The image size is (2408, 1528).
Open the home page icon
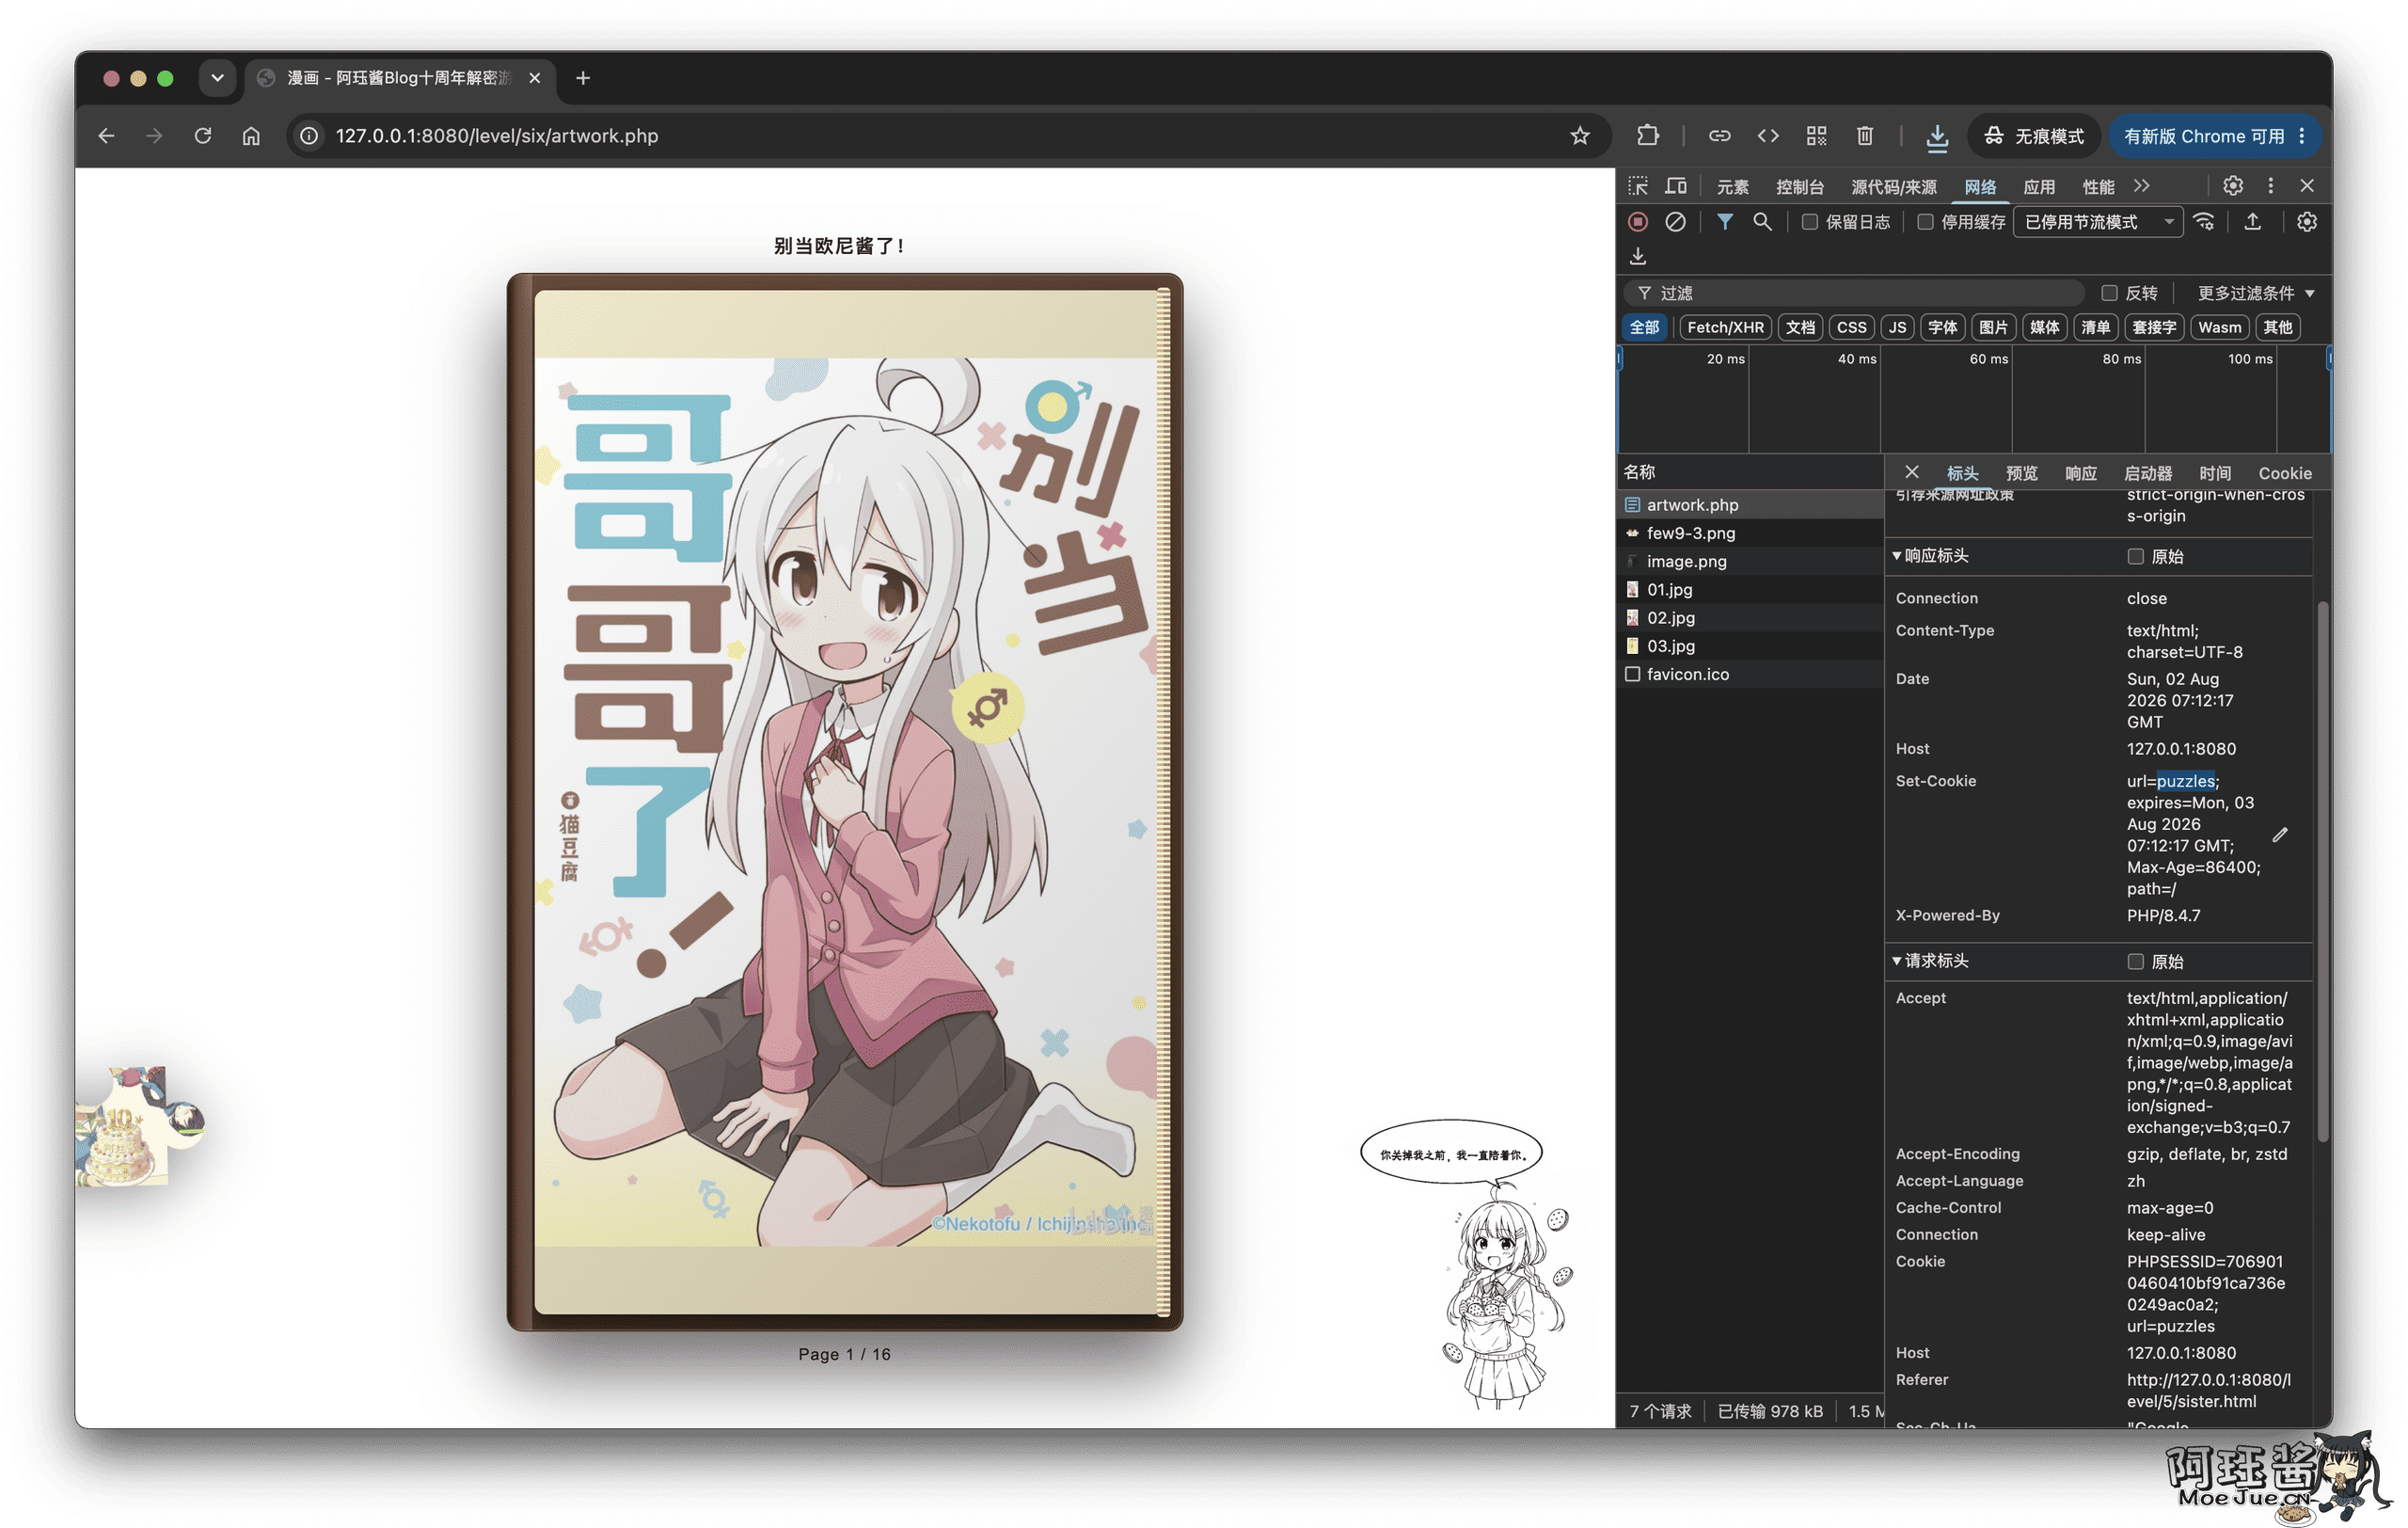tap(251, 136)
